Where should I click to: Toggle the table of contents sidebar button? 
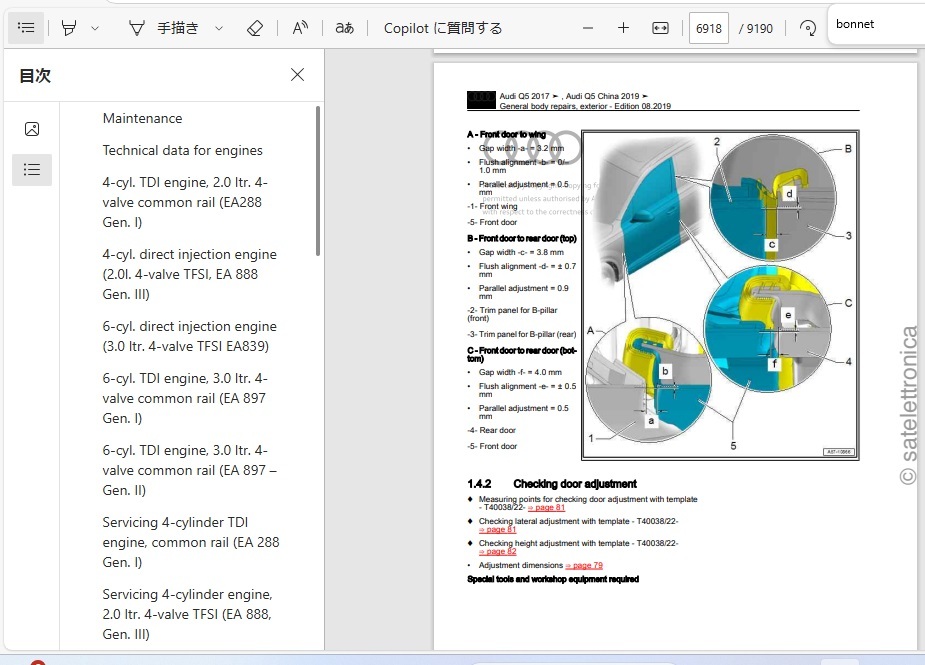coord(26,28)
